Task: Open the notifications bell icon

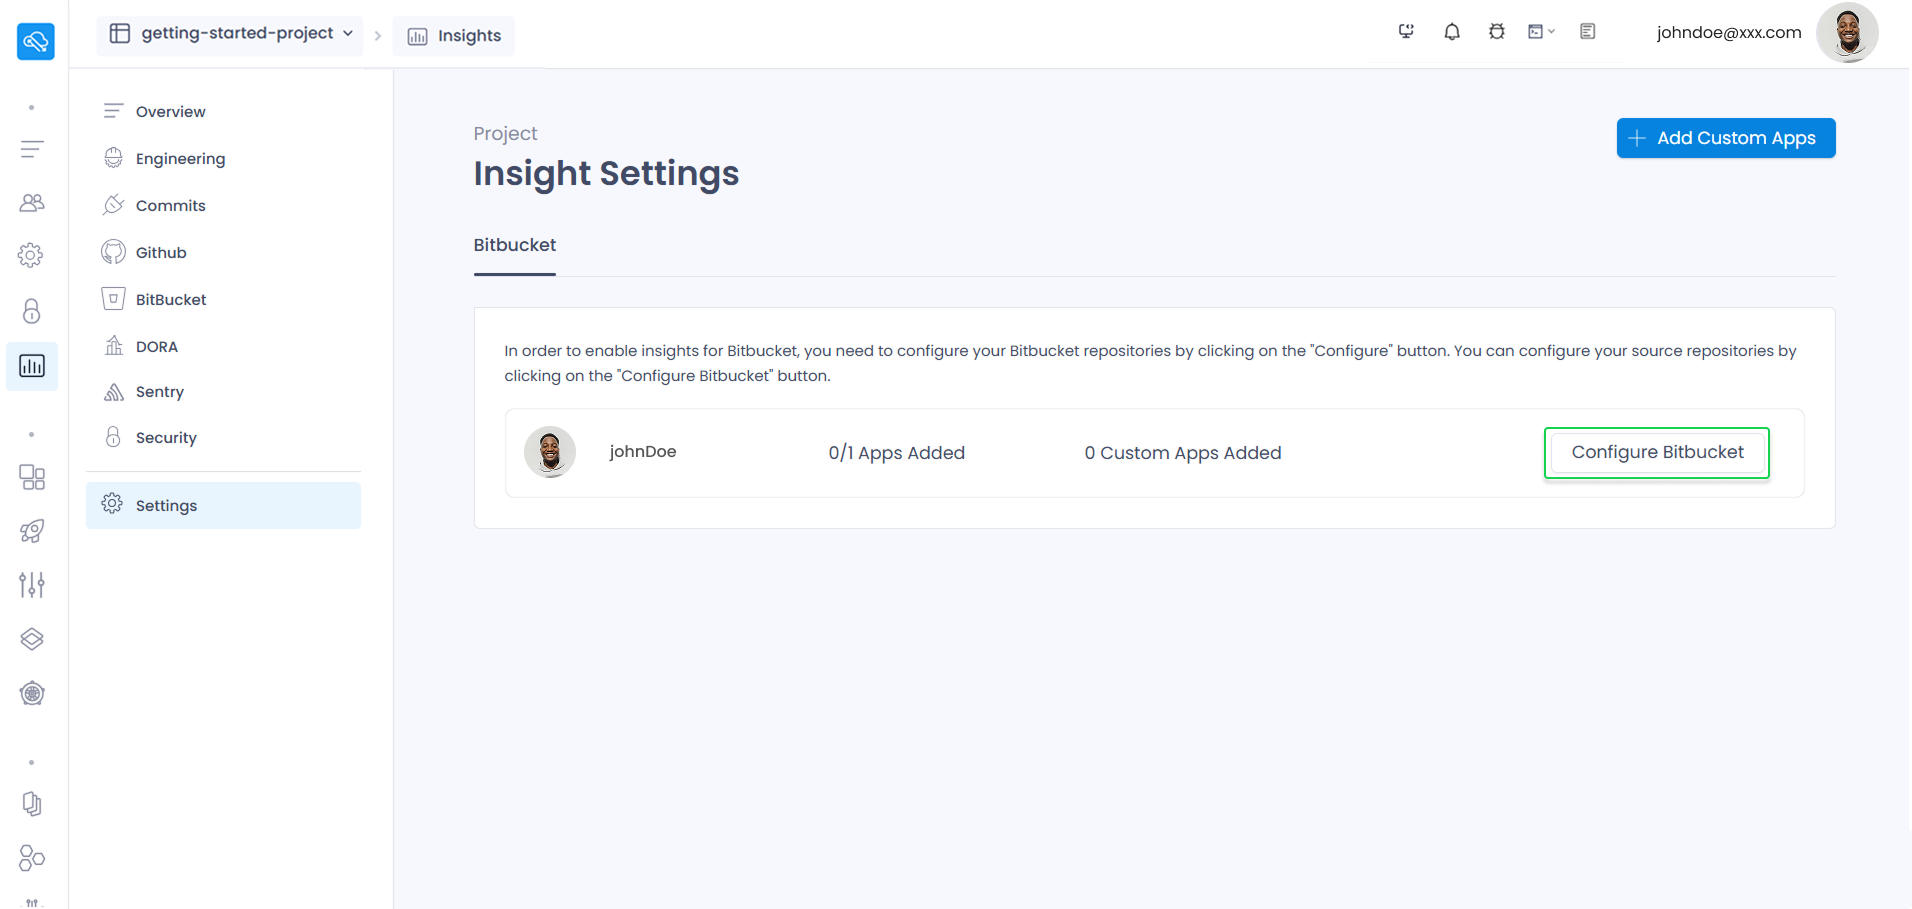Action: click(x=1452, y=32)
